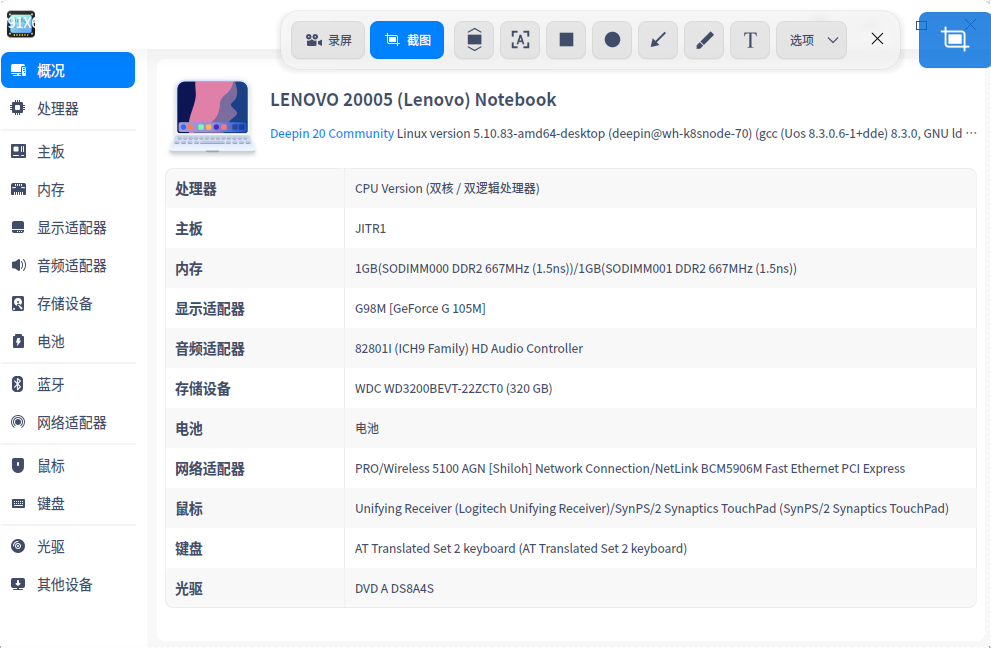The width and height of the screenshot is (991, 648).
Task: Open the 光驱 optical drive section
Action: 52,546
